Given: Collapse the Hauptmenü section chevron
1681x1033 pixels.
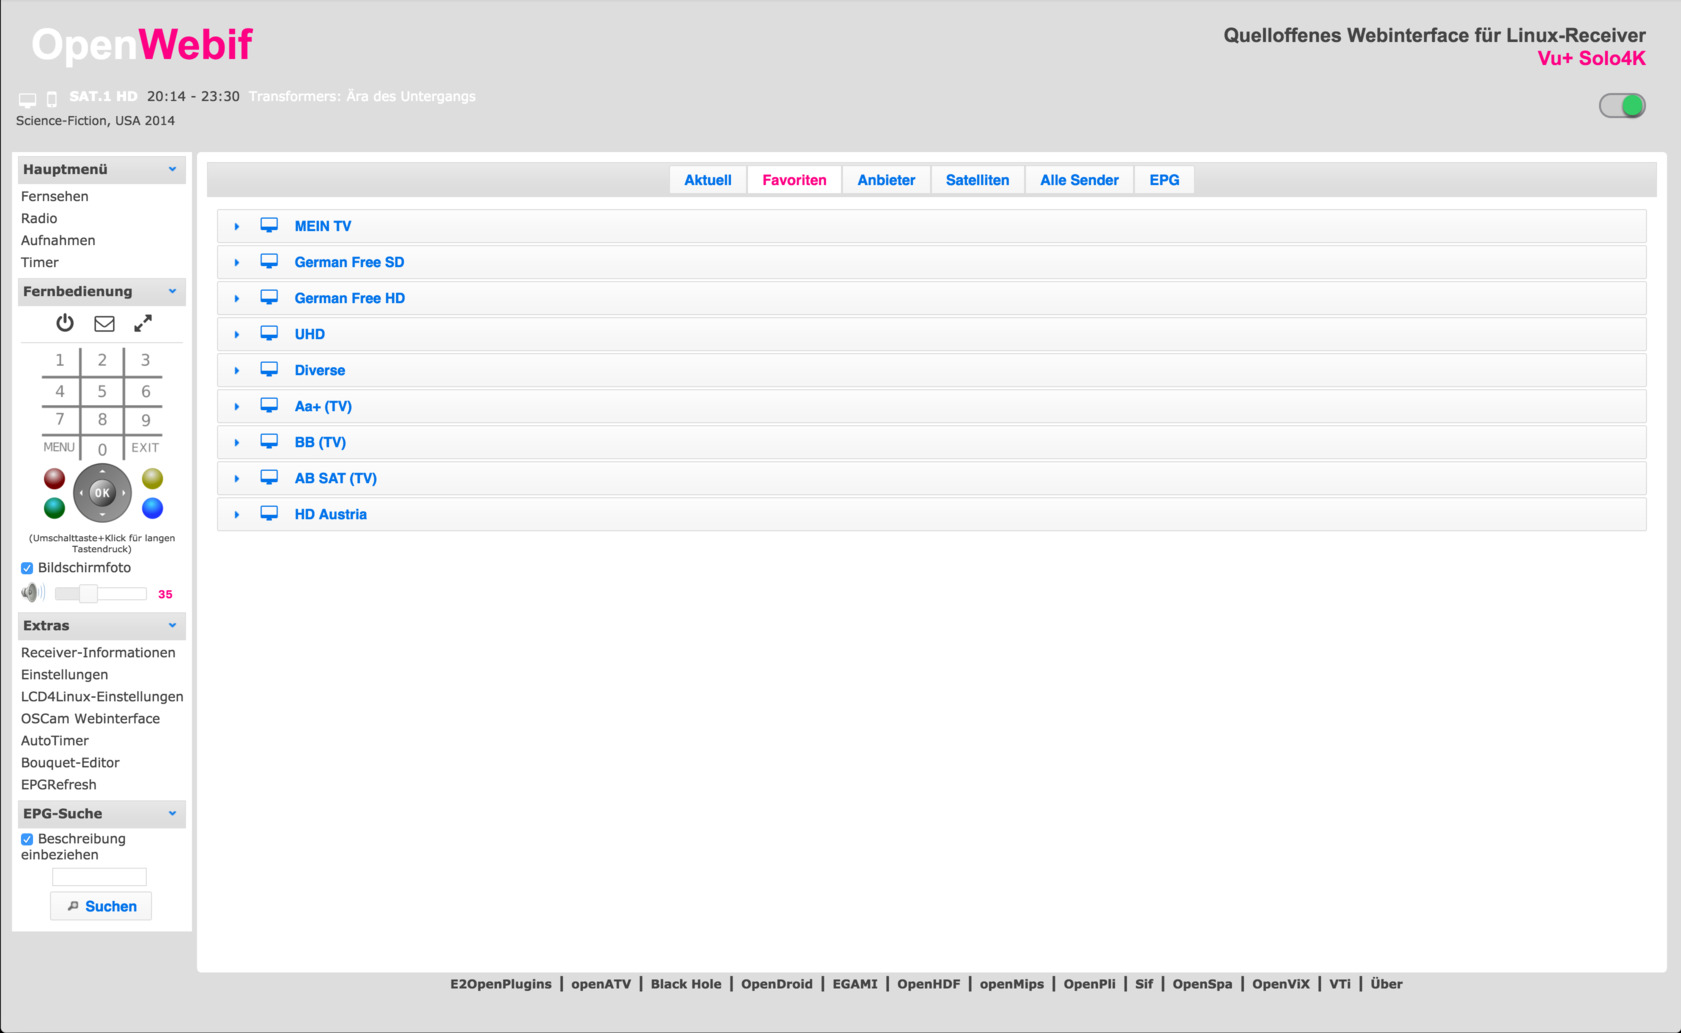Looking at the screenshot, I should pos(172,169).
